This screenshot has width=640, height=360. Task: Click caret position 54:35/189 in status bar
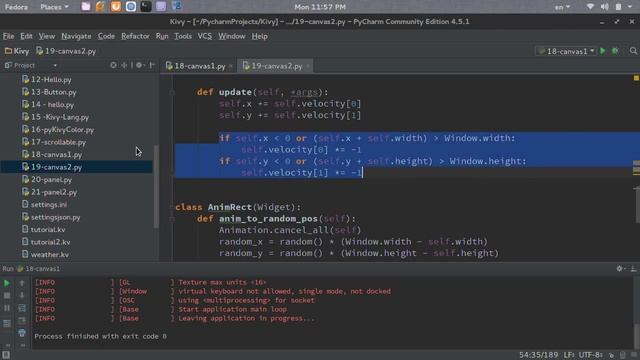point(538,355)
